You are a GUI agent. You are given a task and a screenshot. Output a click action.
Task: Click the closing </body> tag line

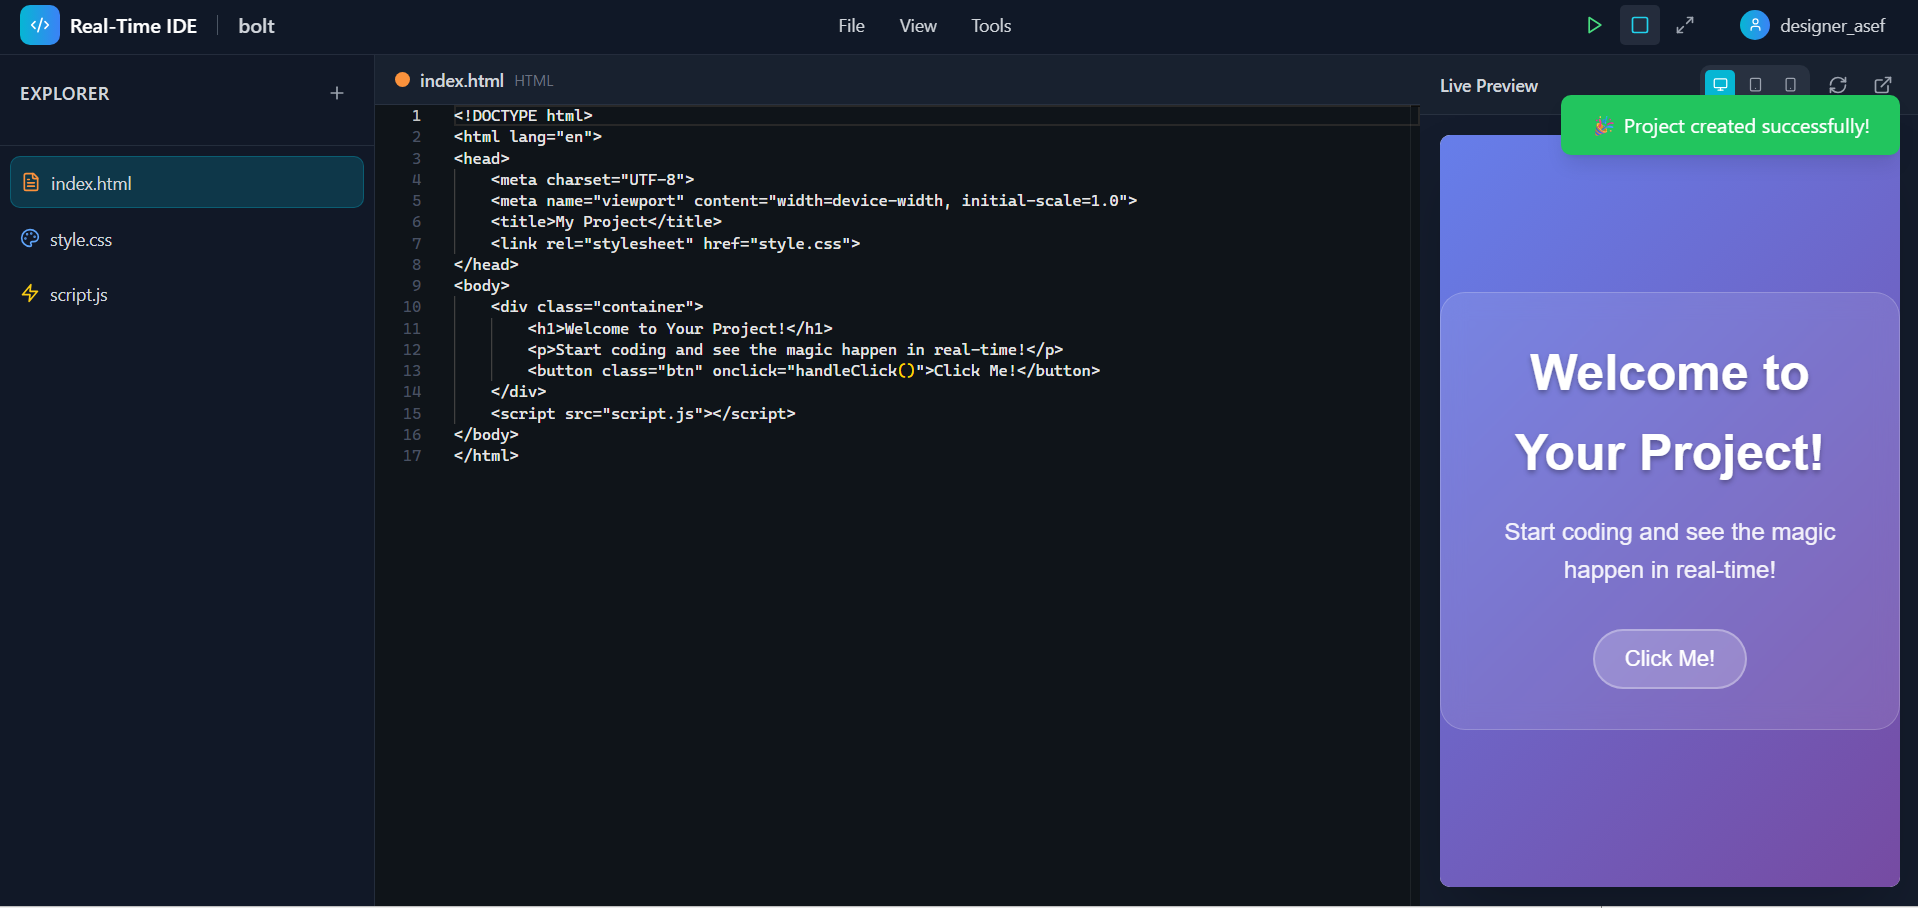pos(486,435)
